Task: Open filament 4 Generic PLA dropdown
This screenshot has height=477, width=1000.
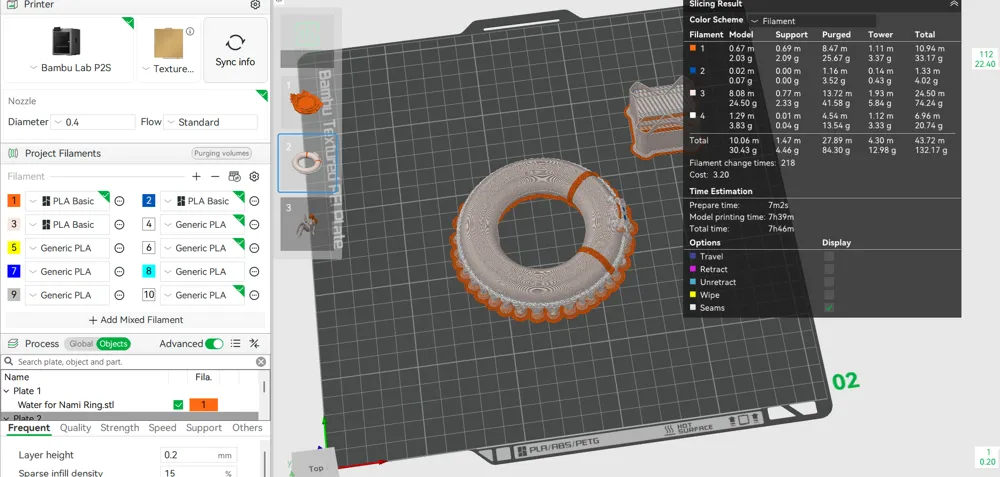Action: pos(202,224)
